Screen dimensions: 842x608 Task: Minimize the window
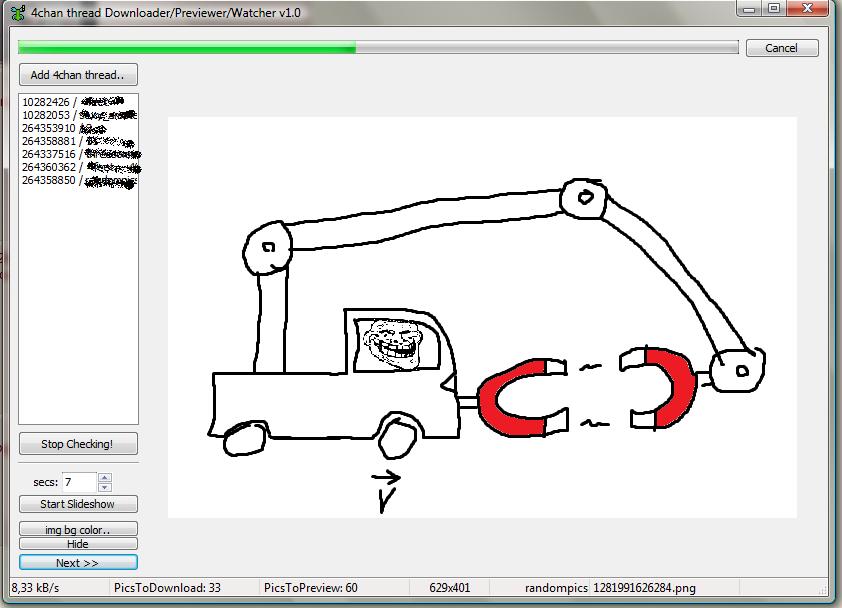coord(750,9)
